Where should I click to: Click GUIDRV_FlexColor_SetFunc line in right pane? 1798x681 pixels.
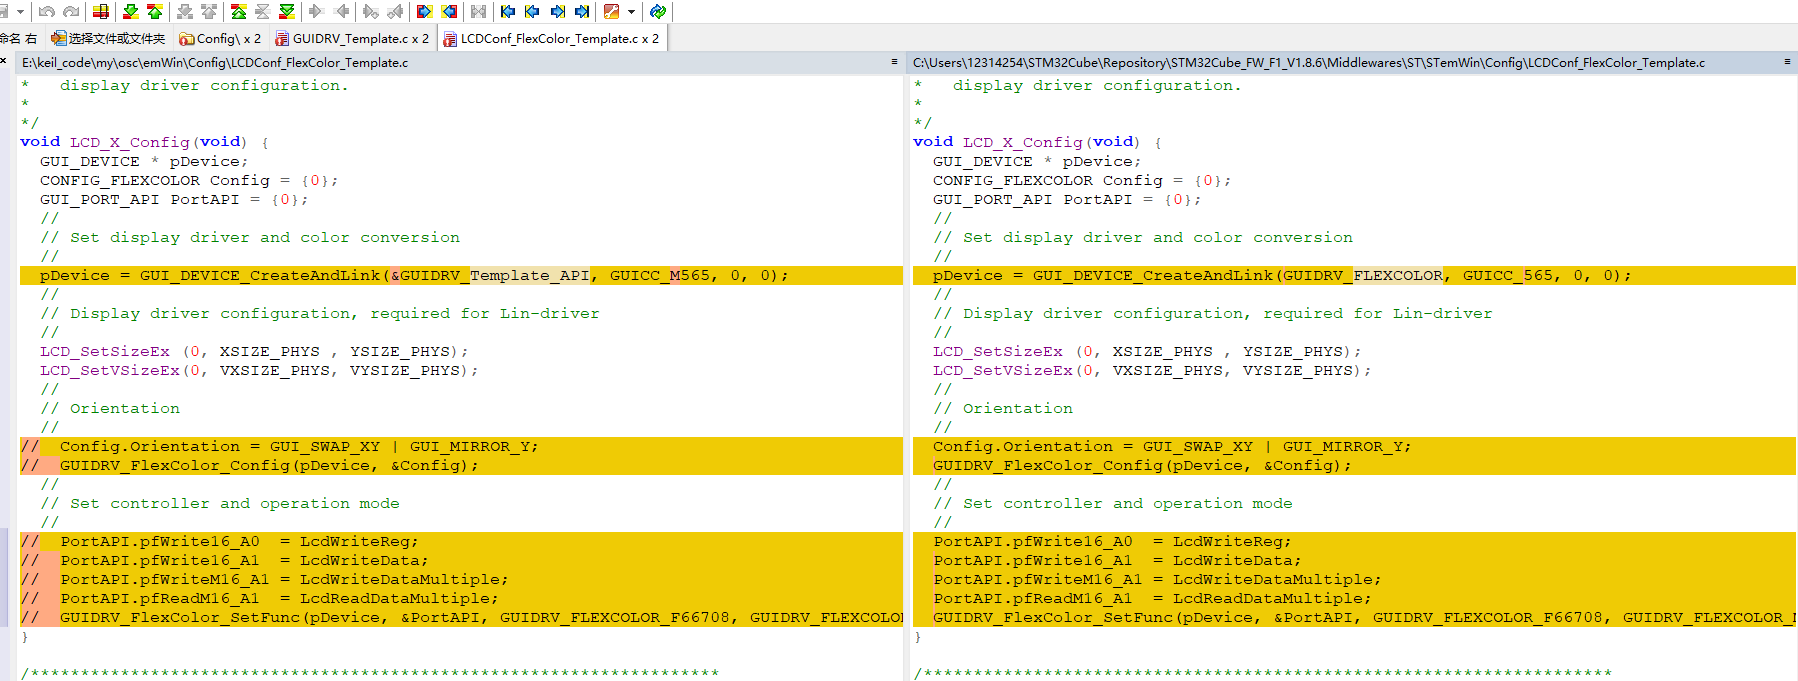pos(1354,617)
